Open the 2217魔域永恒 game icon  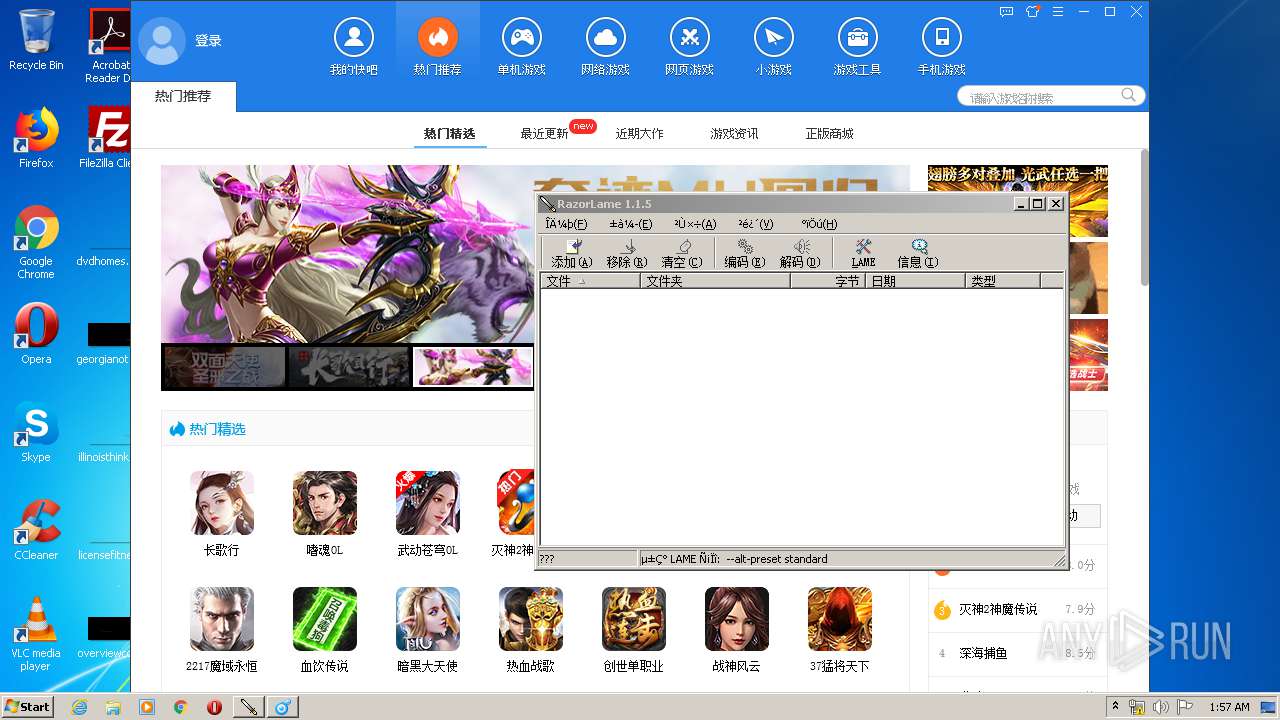point(222,619)
